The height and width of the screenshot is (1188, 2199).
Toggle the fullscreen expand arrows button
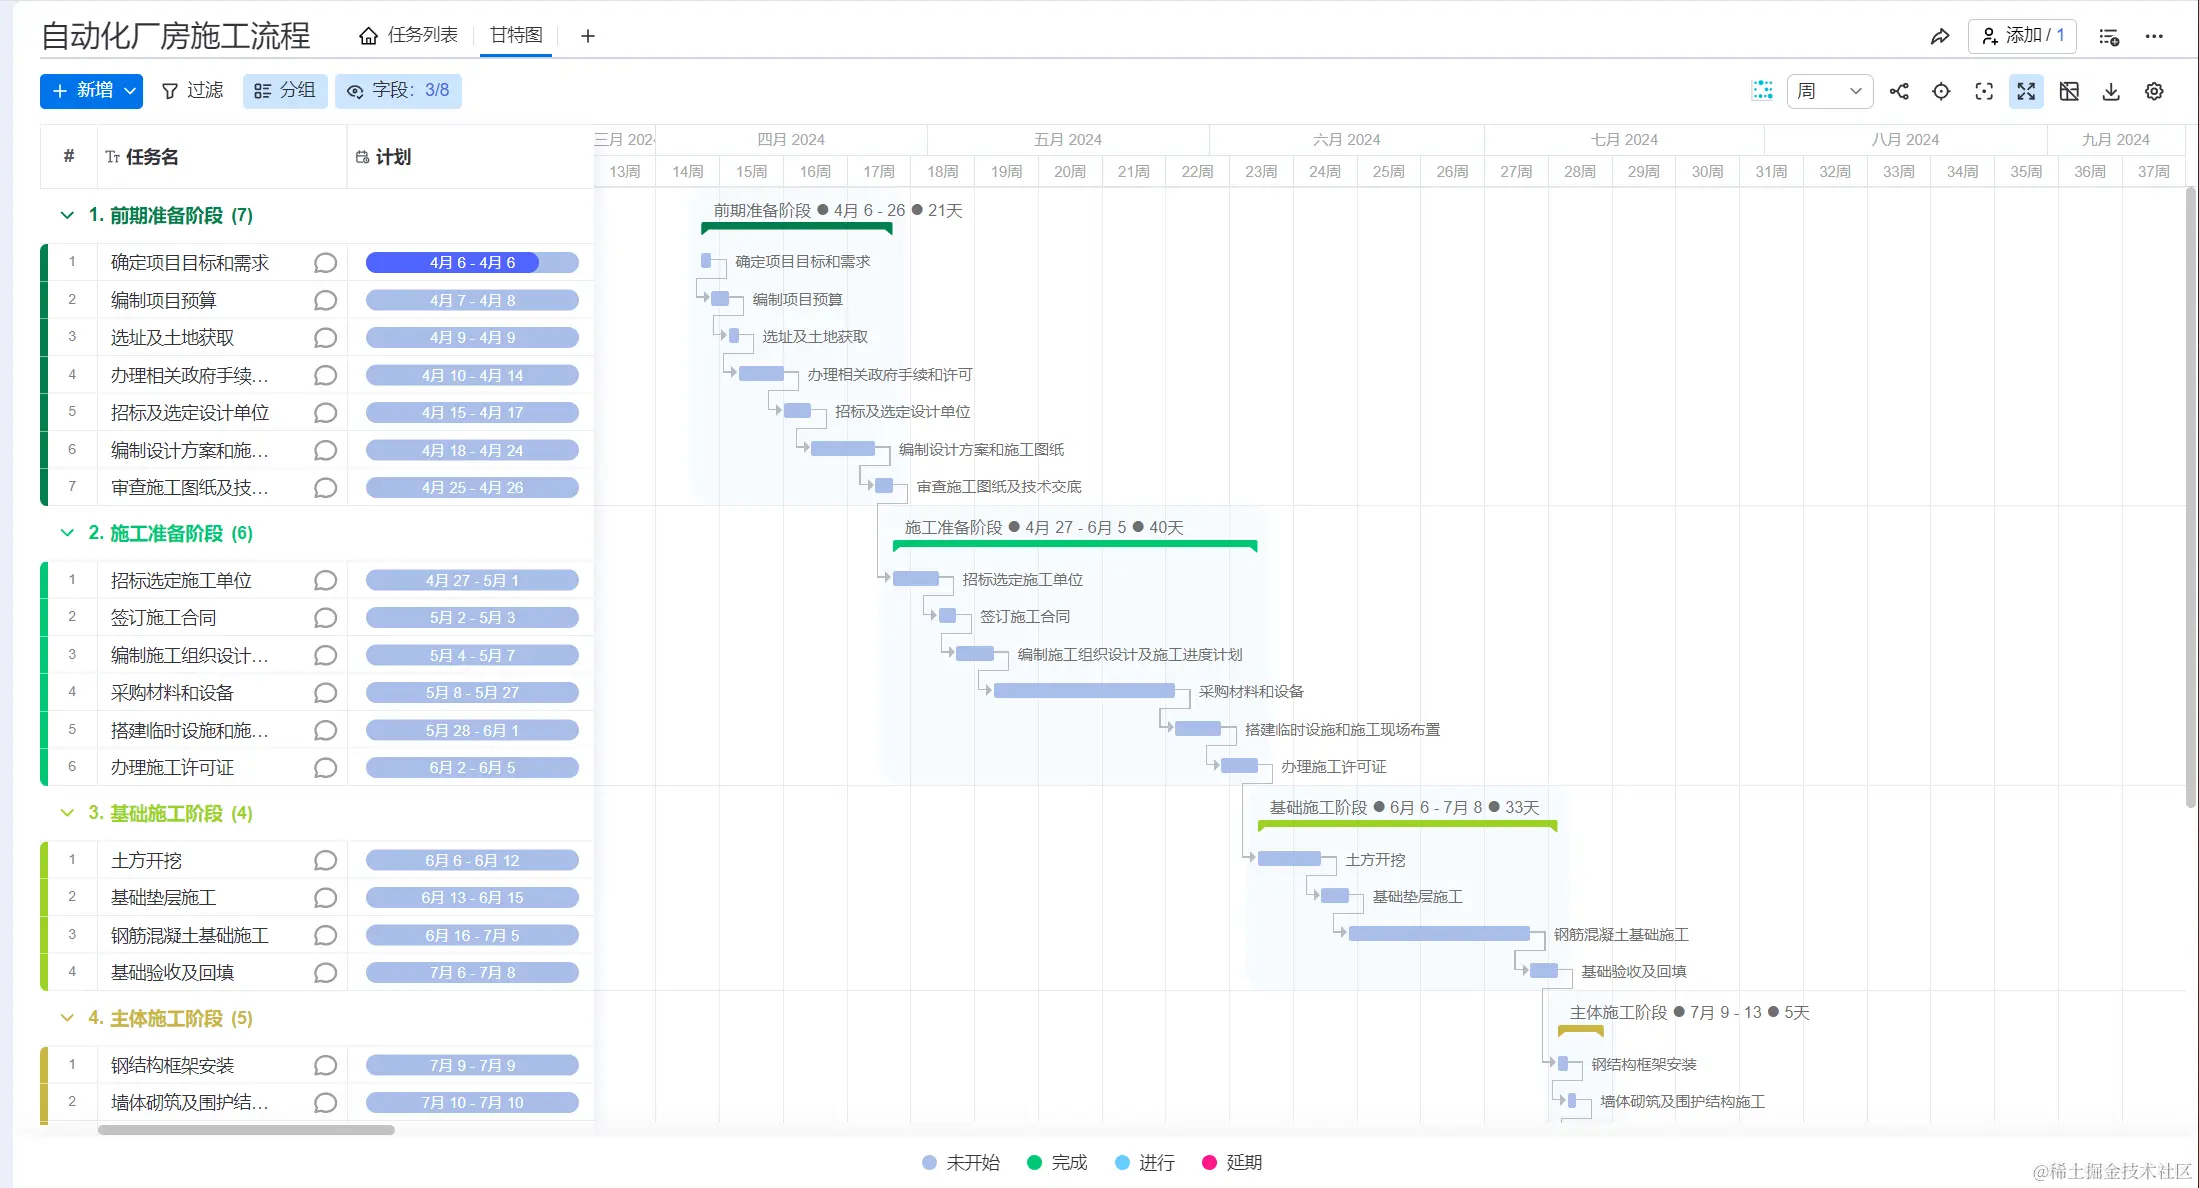(2026, 91)
